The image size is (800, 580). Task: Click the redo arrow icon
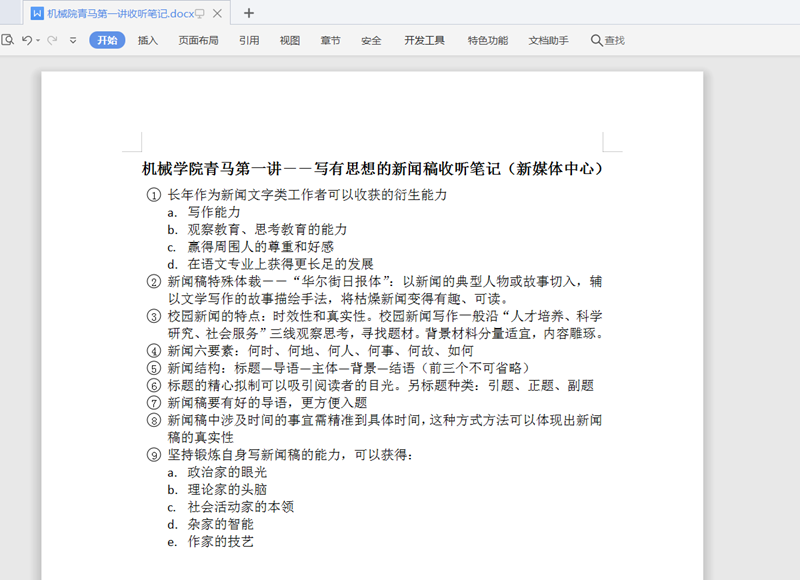(51, 40)
